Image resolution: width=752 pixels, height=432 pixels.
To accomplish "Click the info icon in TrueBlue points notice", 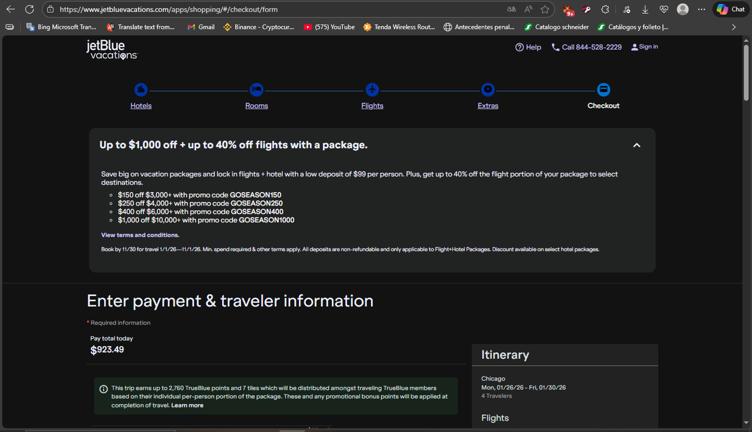I will click(x=104, y=389).
